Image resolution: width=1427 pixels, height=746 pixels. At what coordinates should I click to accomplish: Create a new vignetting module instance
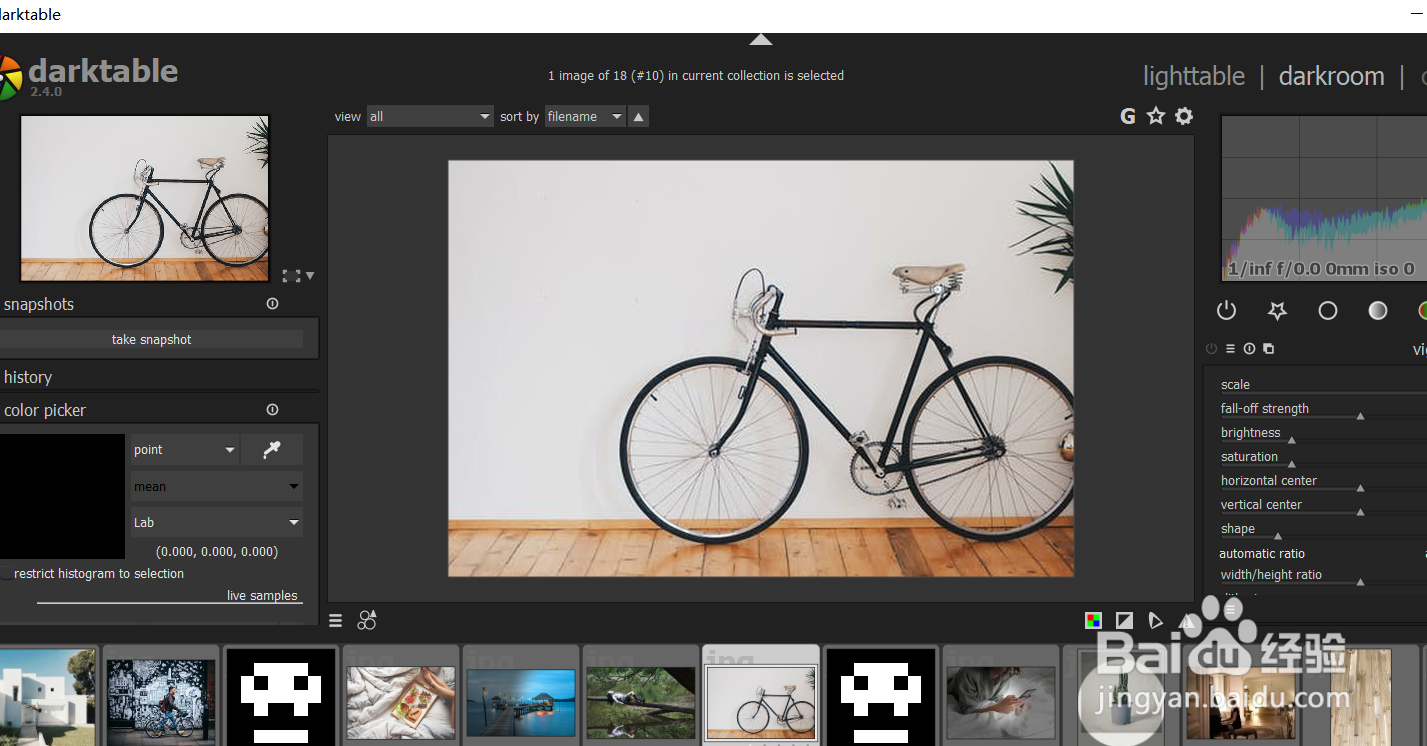pos(1268,349)
